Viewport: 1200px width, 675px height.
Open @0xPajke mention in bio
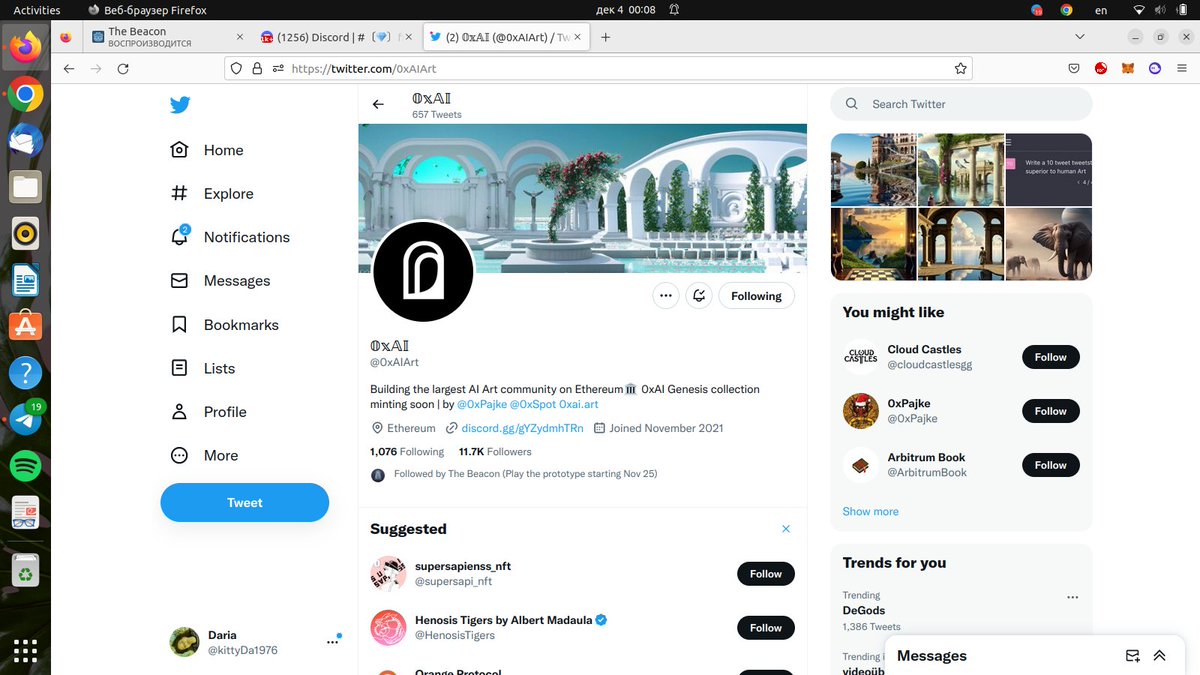(481, 404)
